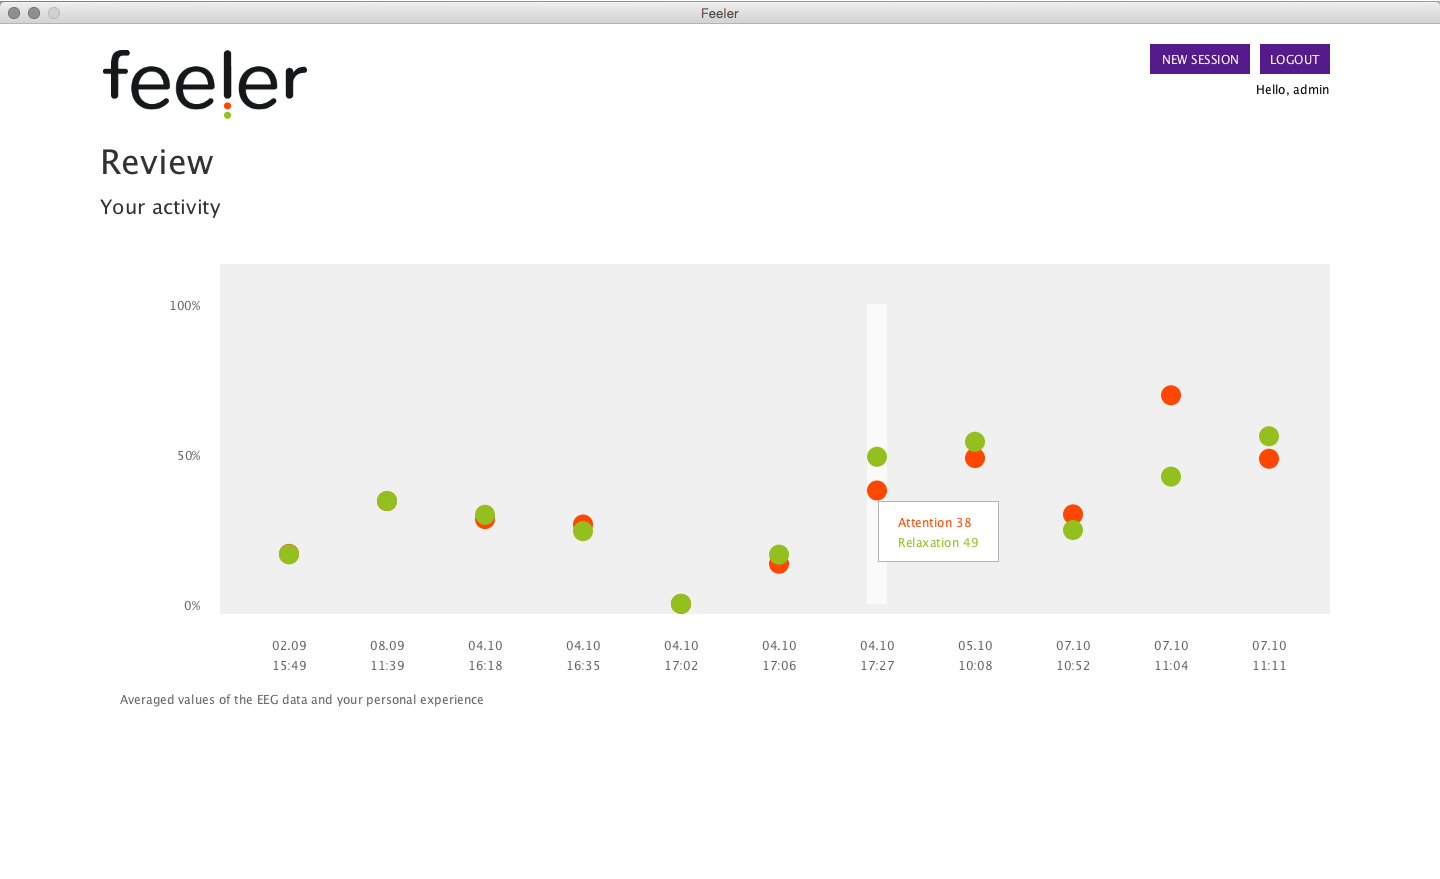Select green relaxation dot for 07.10 11:11
1440x879 pixels.
(x=1269, y=436)
